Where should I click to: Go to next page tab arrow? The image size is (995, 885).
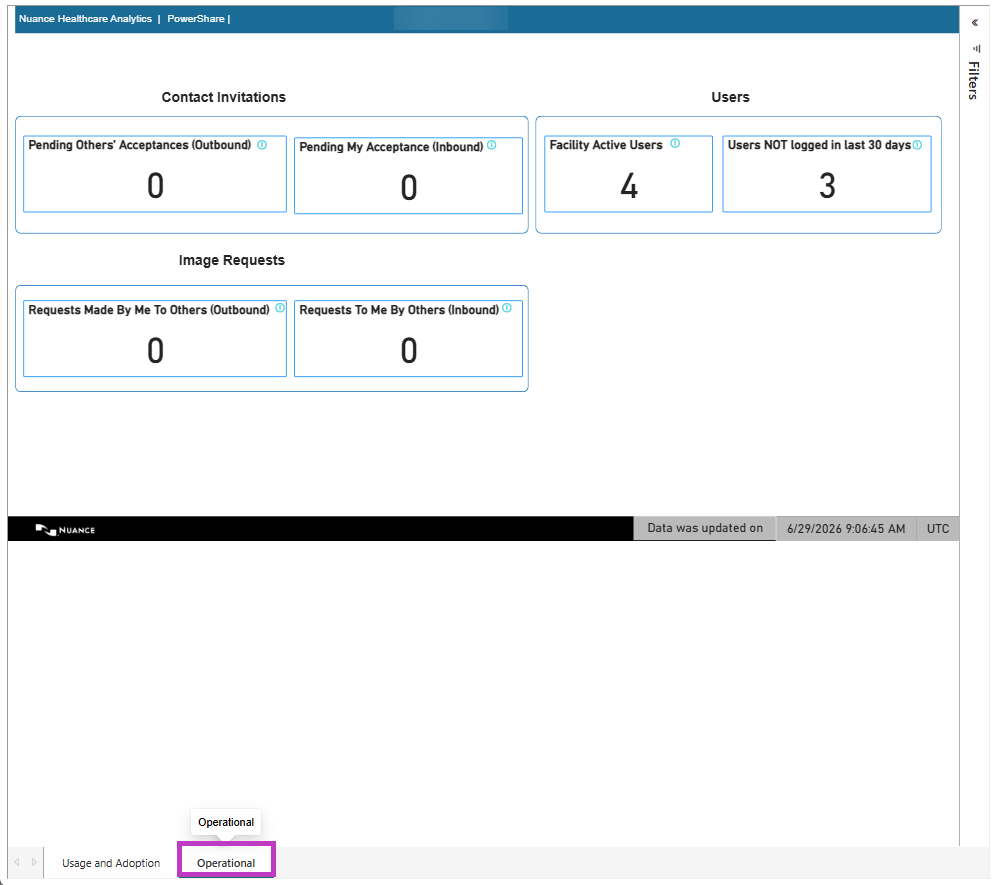tap(34, 862)
